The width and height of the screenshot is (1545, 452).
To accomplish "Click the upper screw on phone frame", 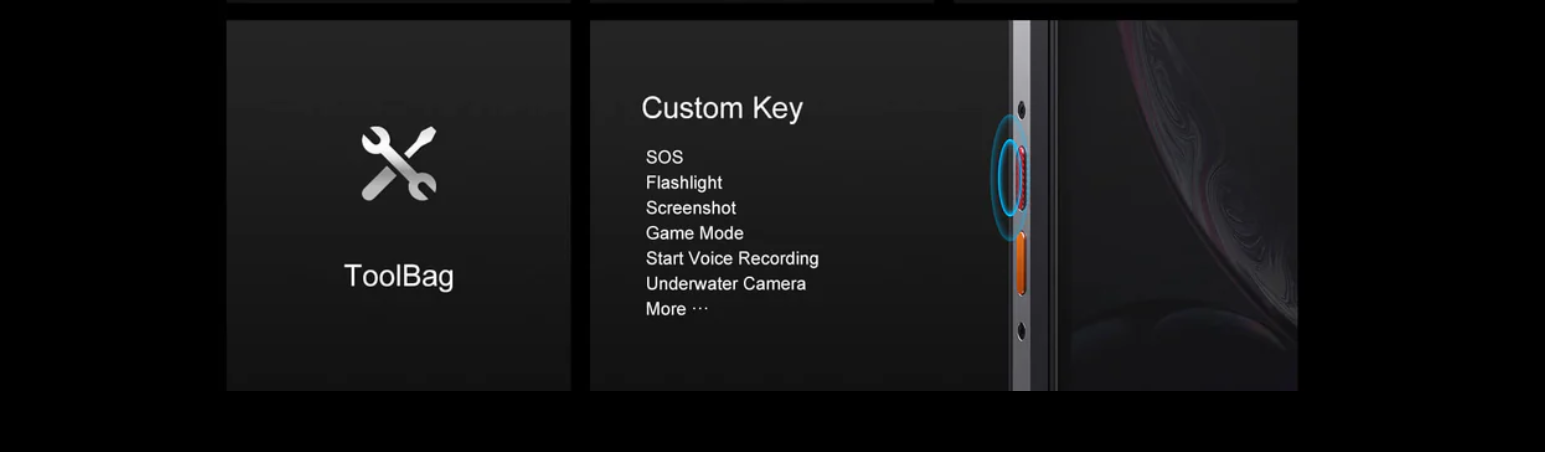I will click(x=1021, y=109).
